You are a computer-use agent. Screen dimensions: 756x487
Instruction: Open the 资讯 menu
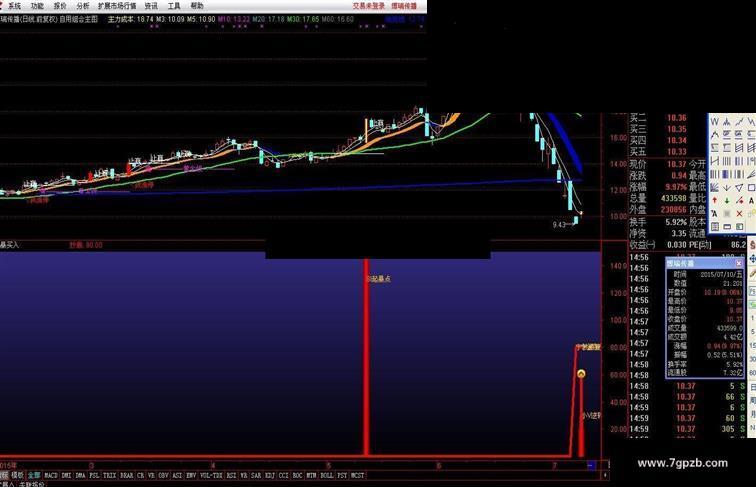point(151,6)
